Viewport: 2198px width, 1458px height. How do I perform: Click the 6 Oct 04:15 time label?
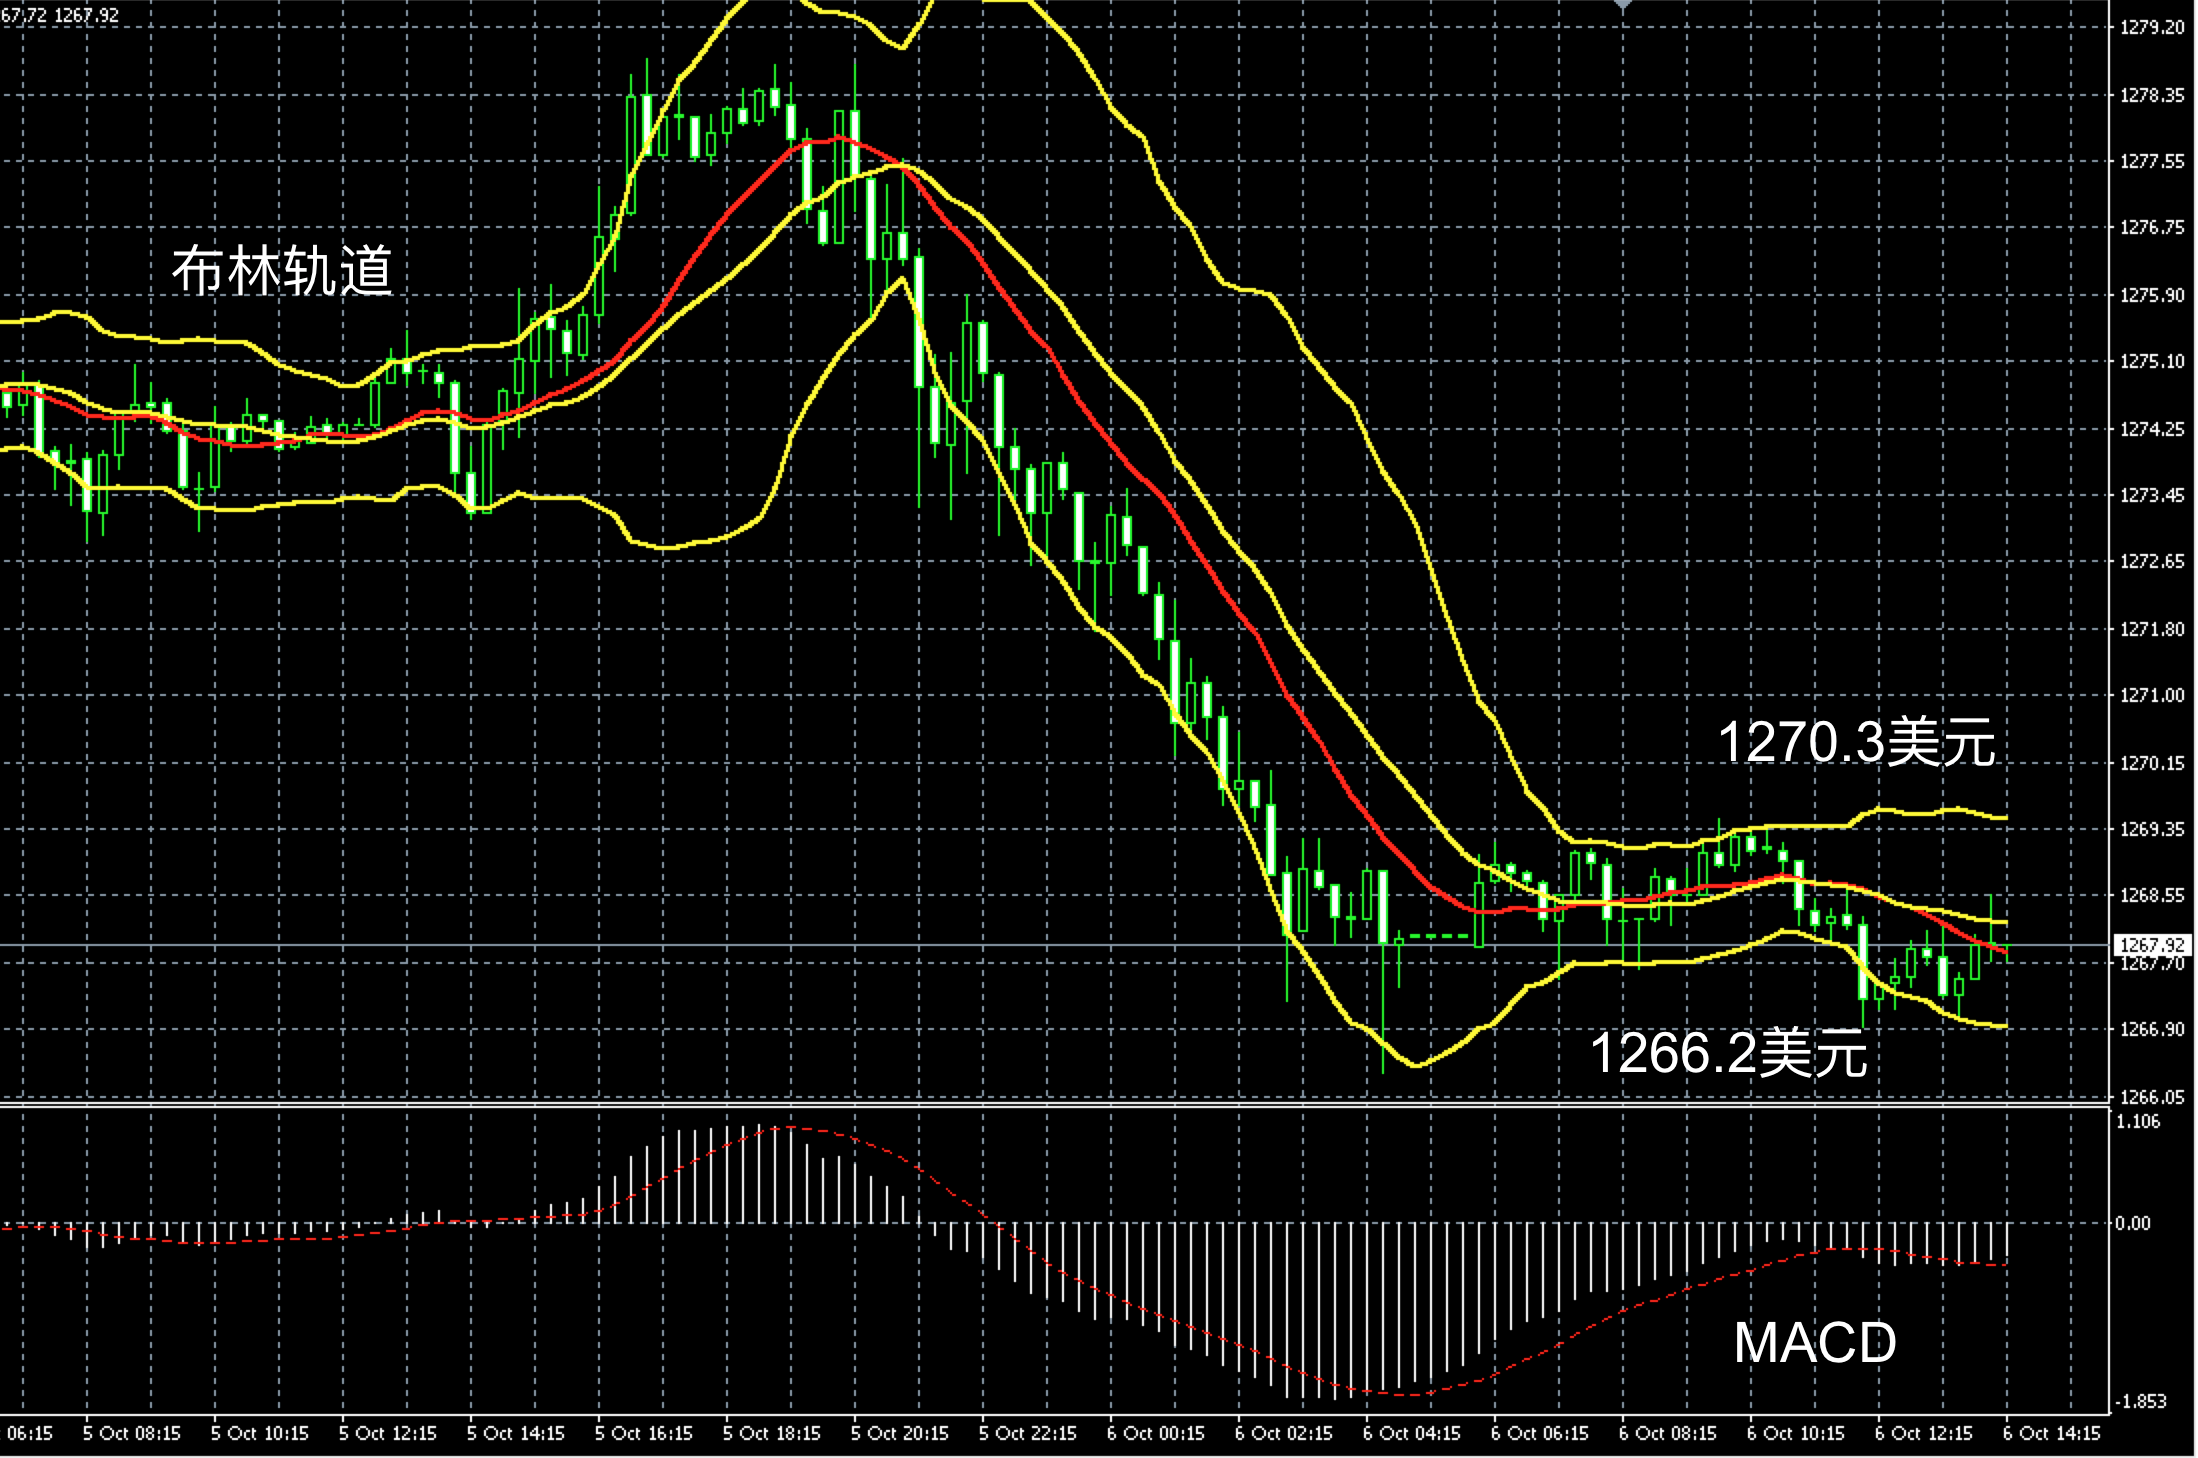pos(1412,1433)
